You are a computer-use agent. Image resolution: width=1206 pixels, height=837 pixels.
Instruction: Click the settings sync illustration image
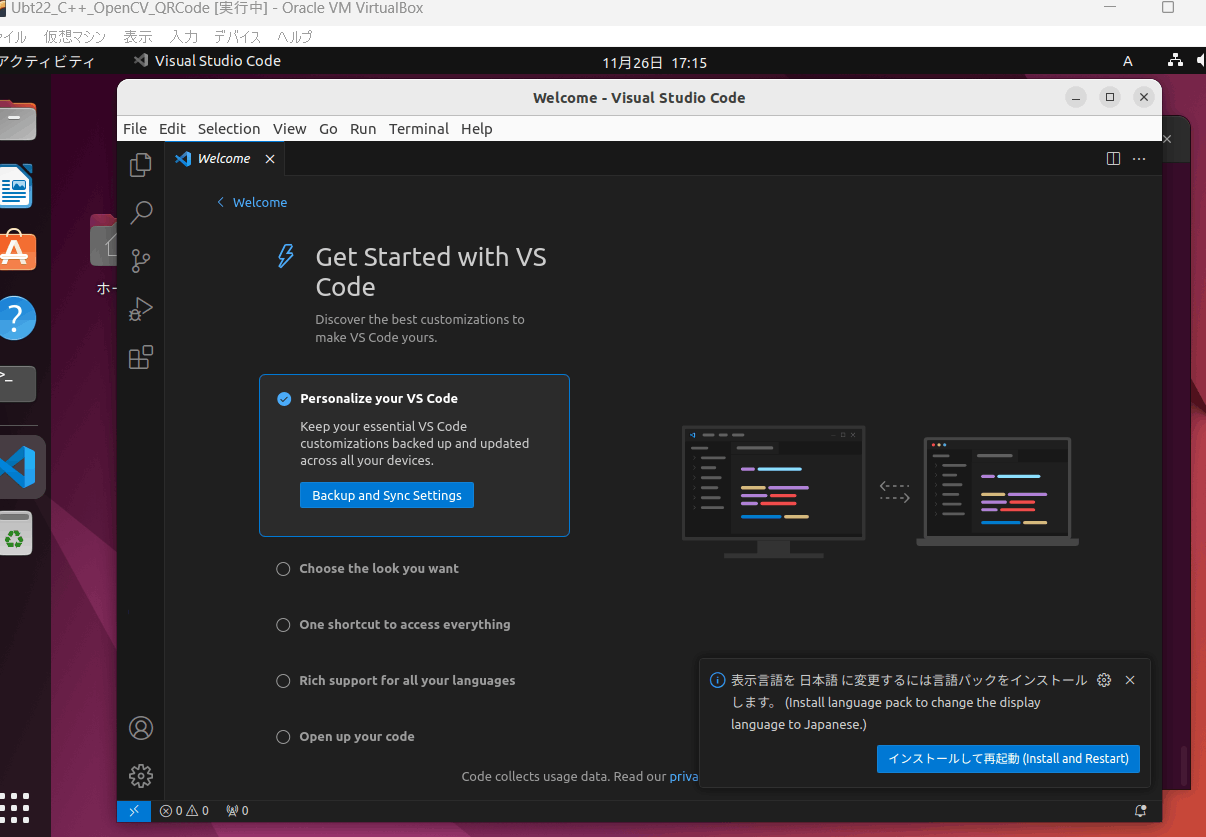(880, 491)
